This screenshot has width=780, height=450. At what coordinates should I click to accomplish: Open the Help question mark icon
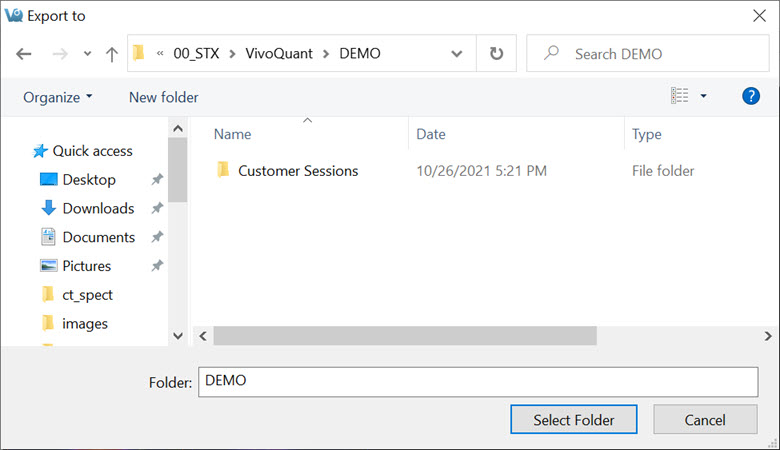(x=751, y=96)
